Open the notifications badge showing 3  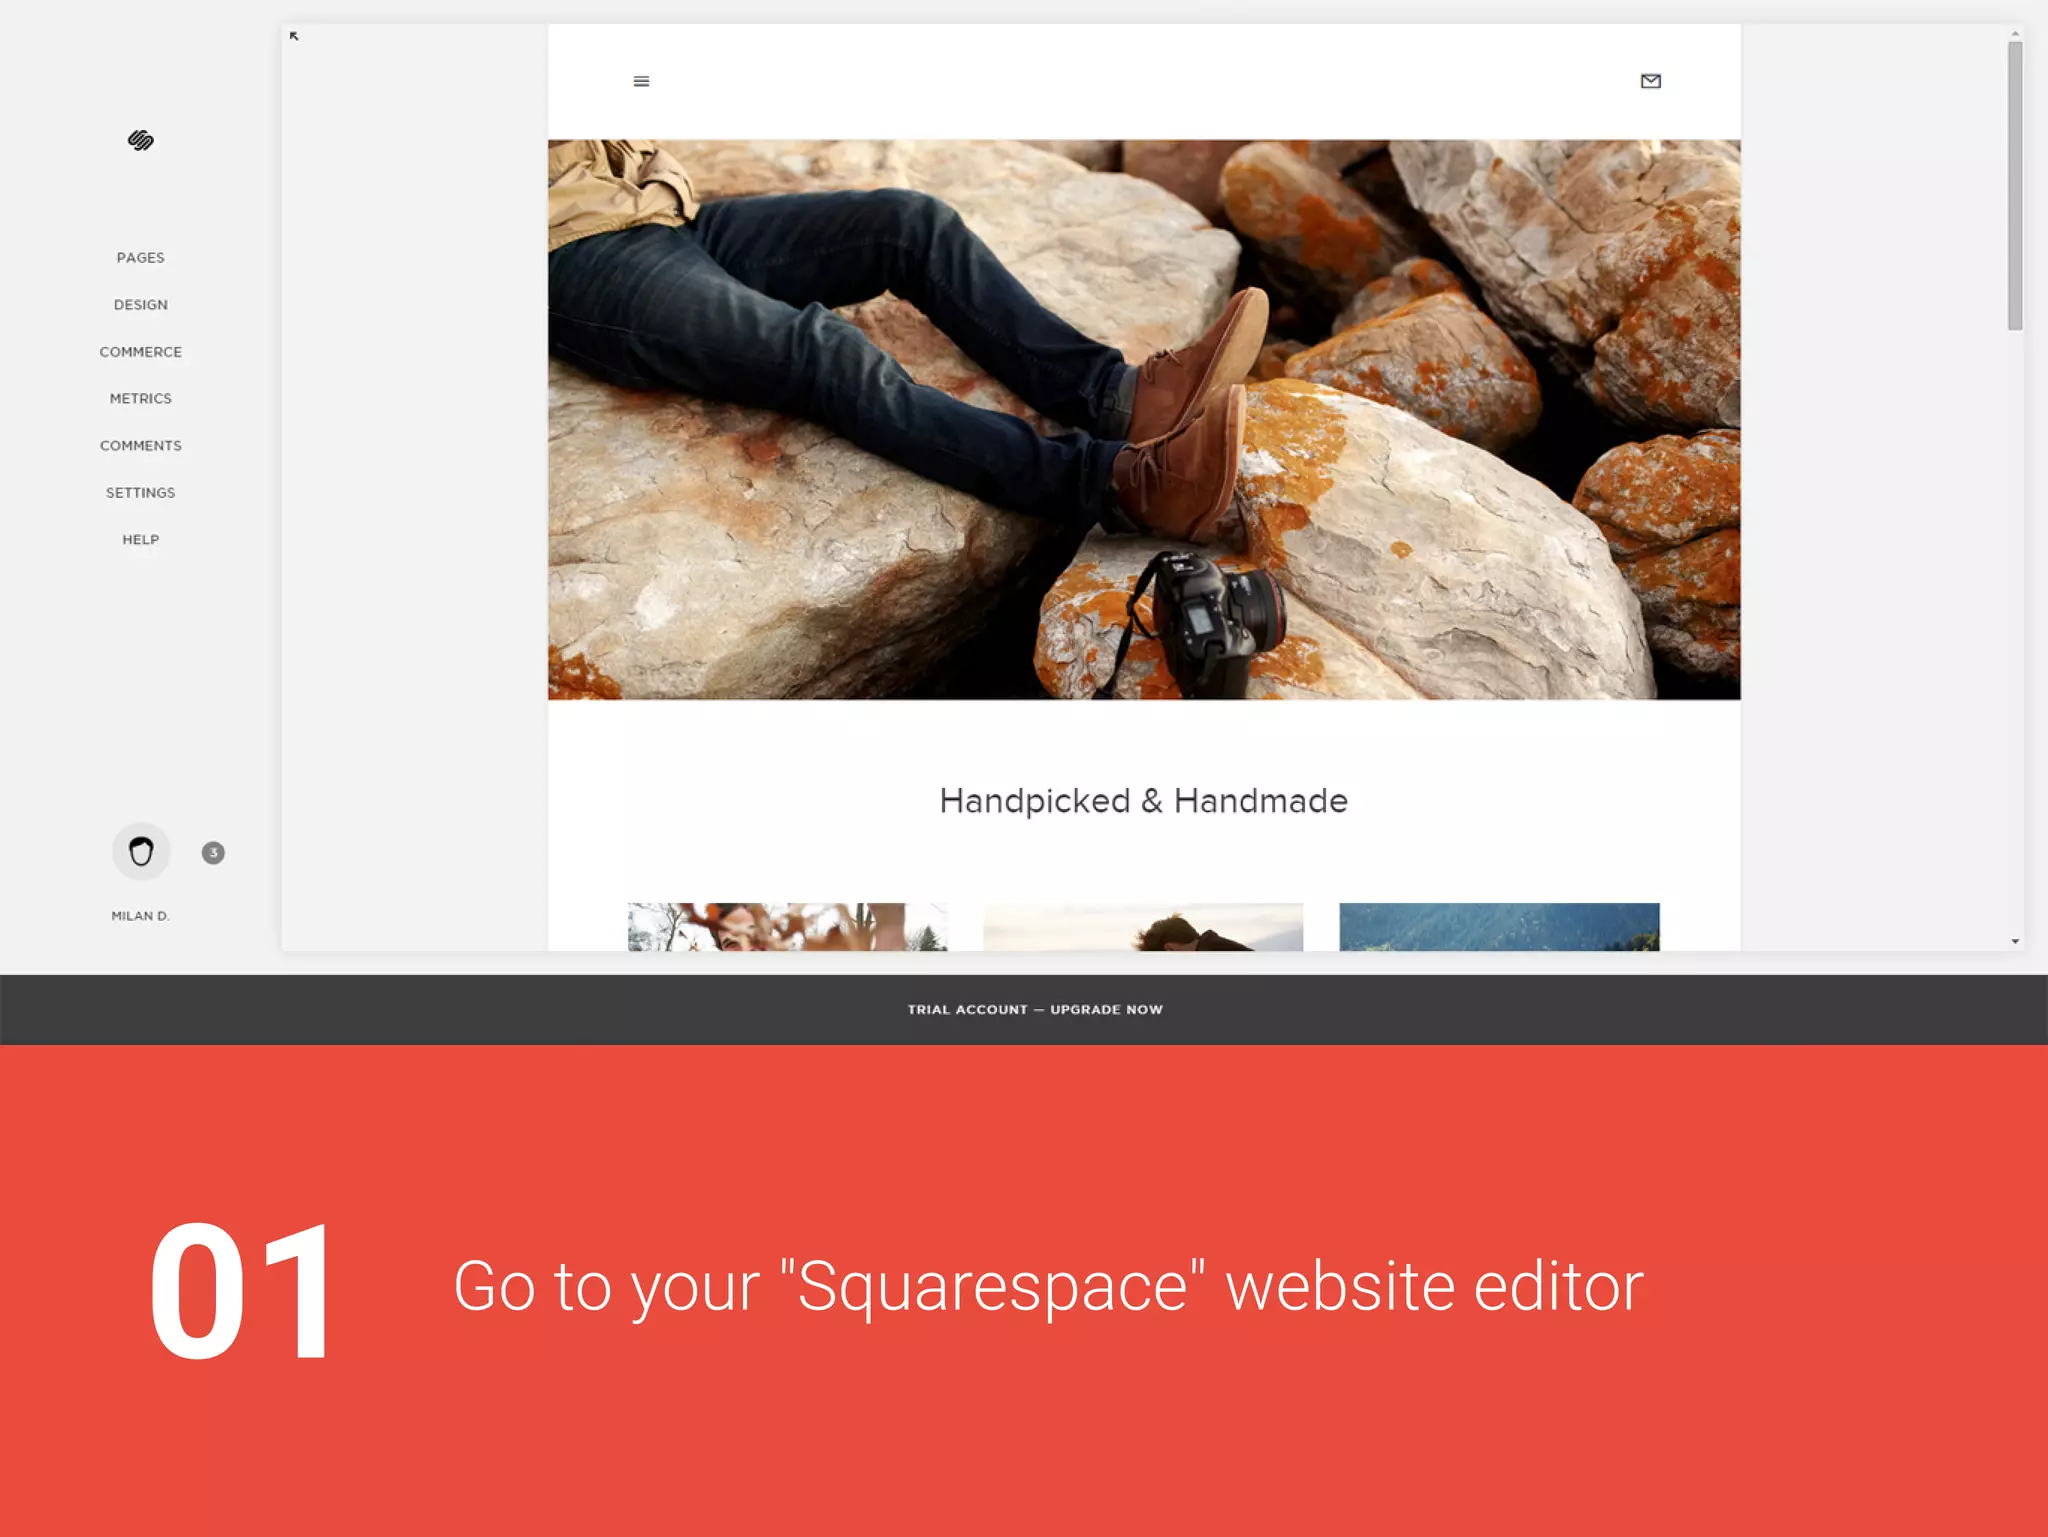213,853
